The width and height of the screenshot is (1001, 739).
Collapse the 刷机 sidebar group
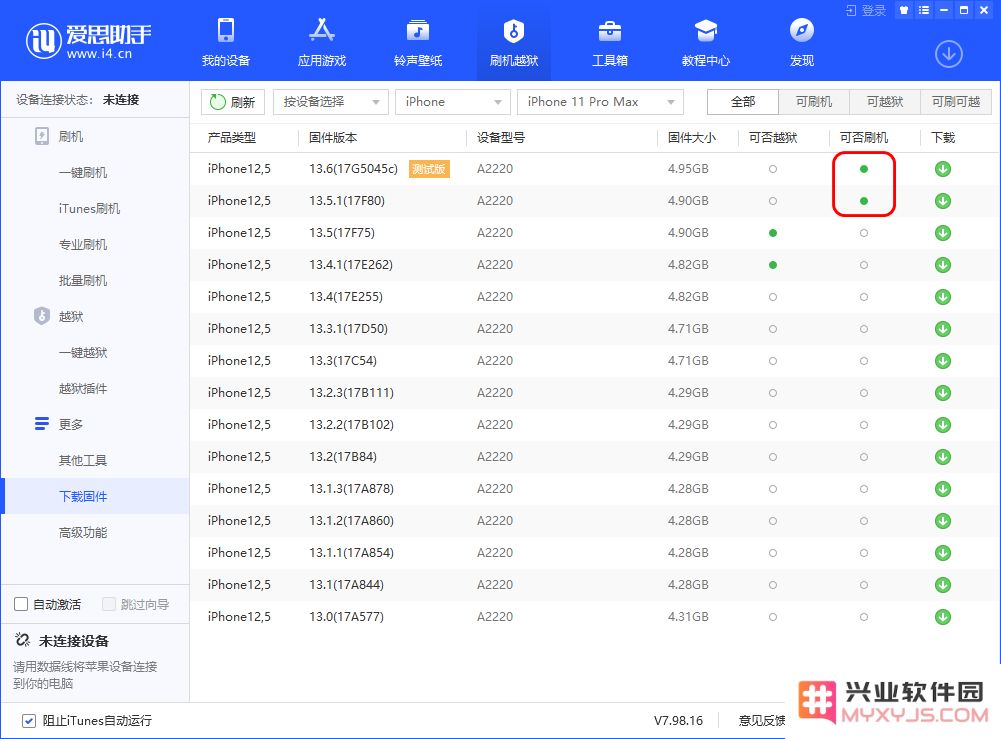coord(59,137)
